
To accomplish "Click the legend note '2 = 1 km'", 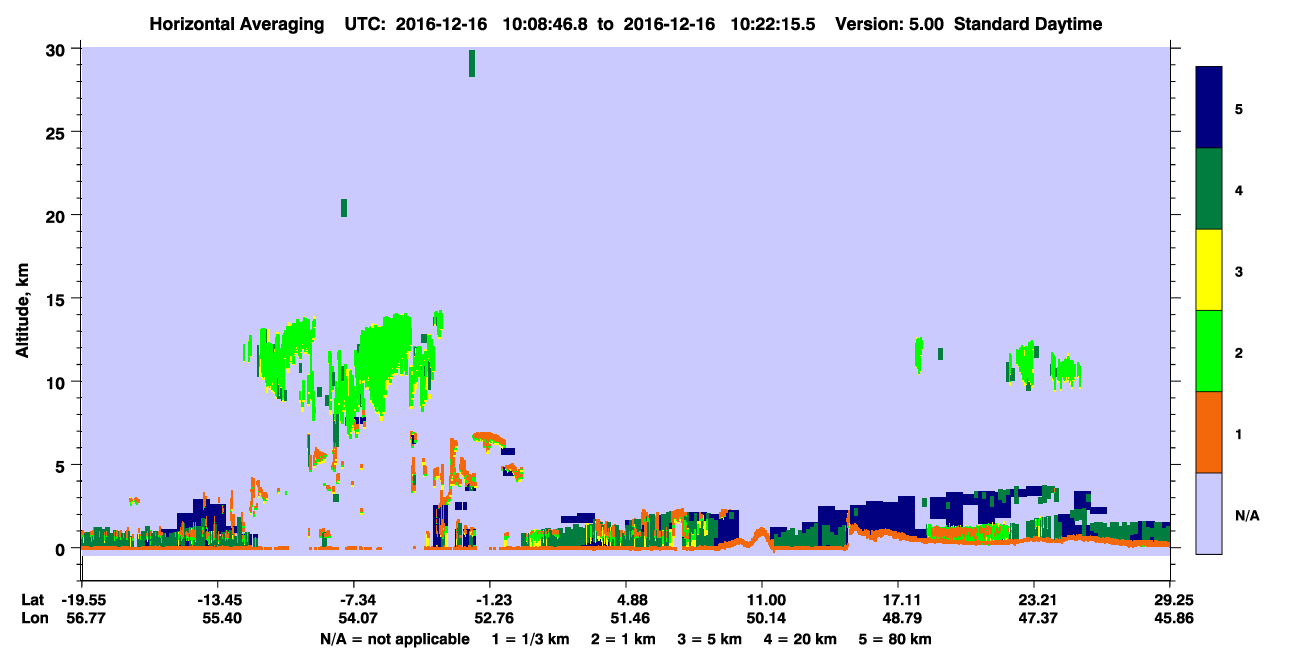I will (624, 639).
